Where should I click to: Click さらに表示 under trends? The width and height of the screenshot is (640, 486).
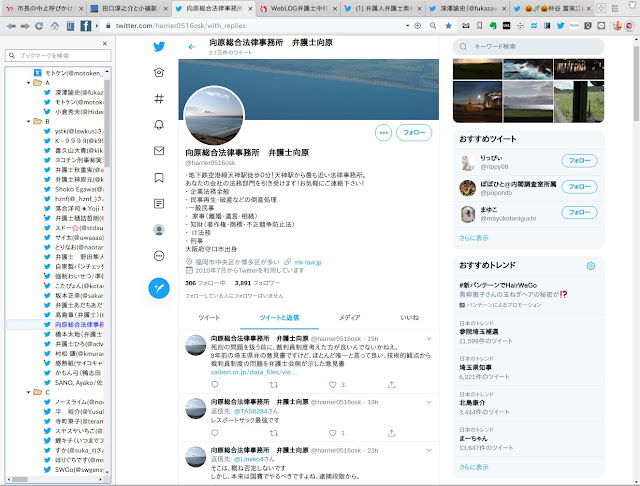pyautogui.click(x=473, y=467)
